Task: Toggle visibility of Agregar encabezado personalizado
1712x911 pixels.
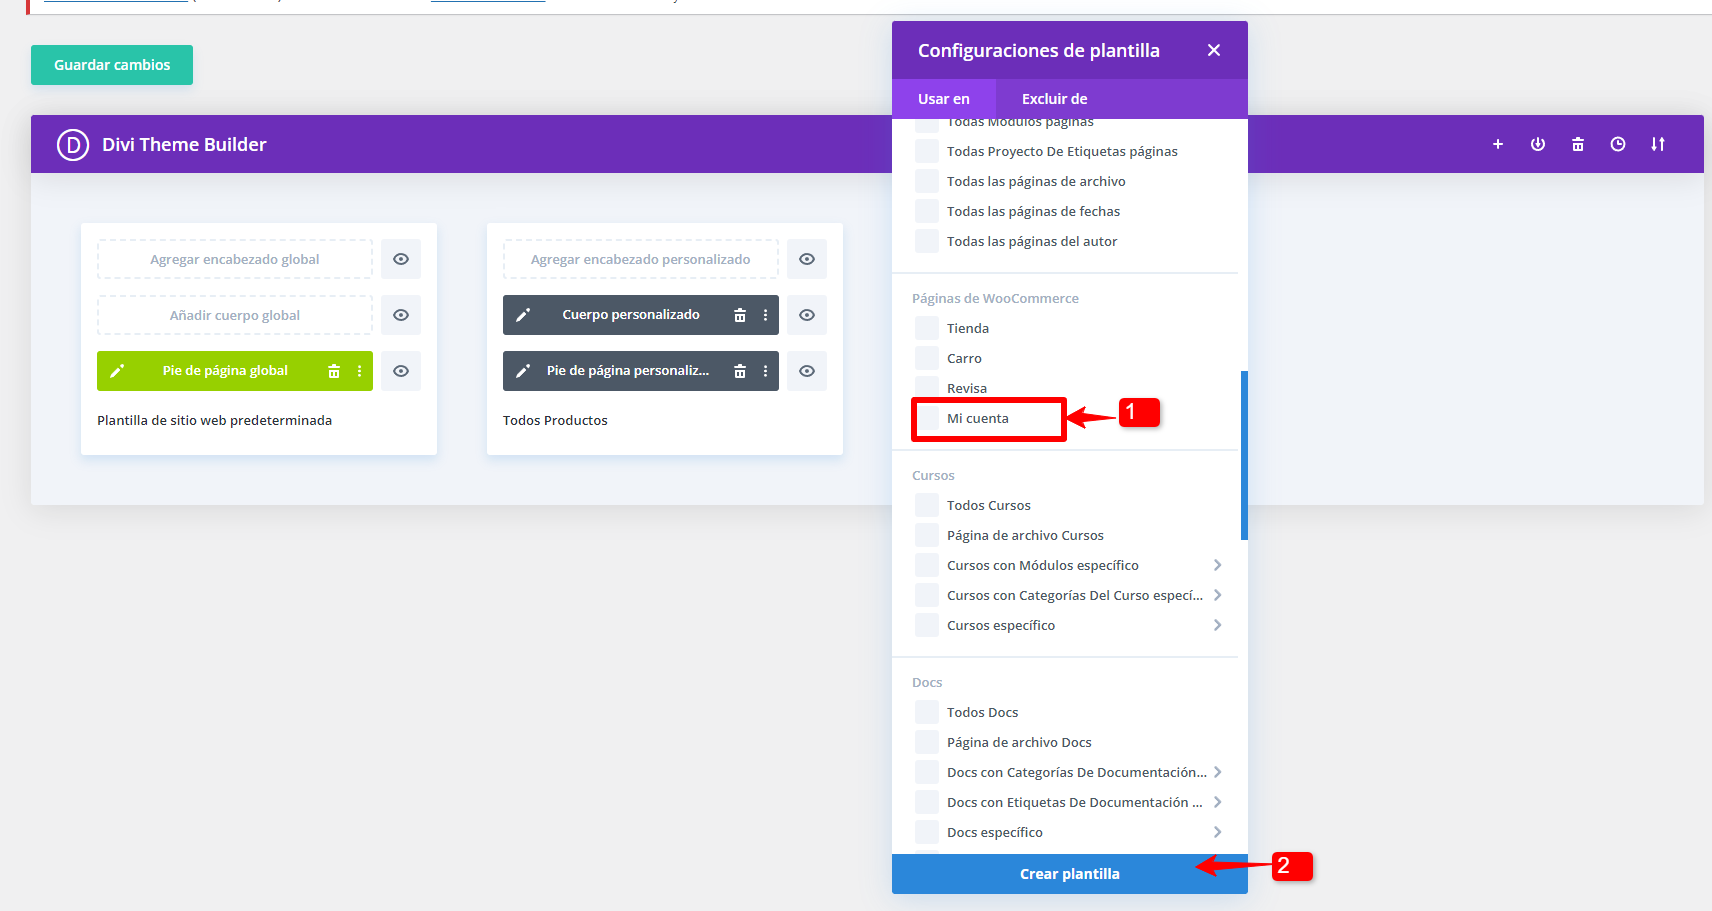Action: pyautogui.click(x=807, y=259)
